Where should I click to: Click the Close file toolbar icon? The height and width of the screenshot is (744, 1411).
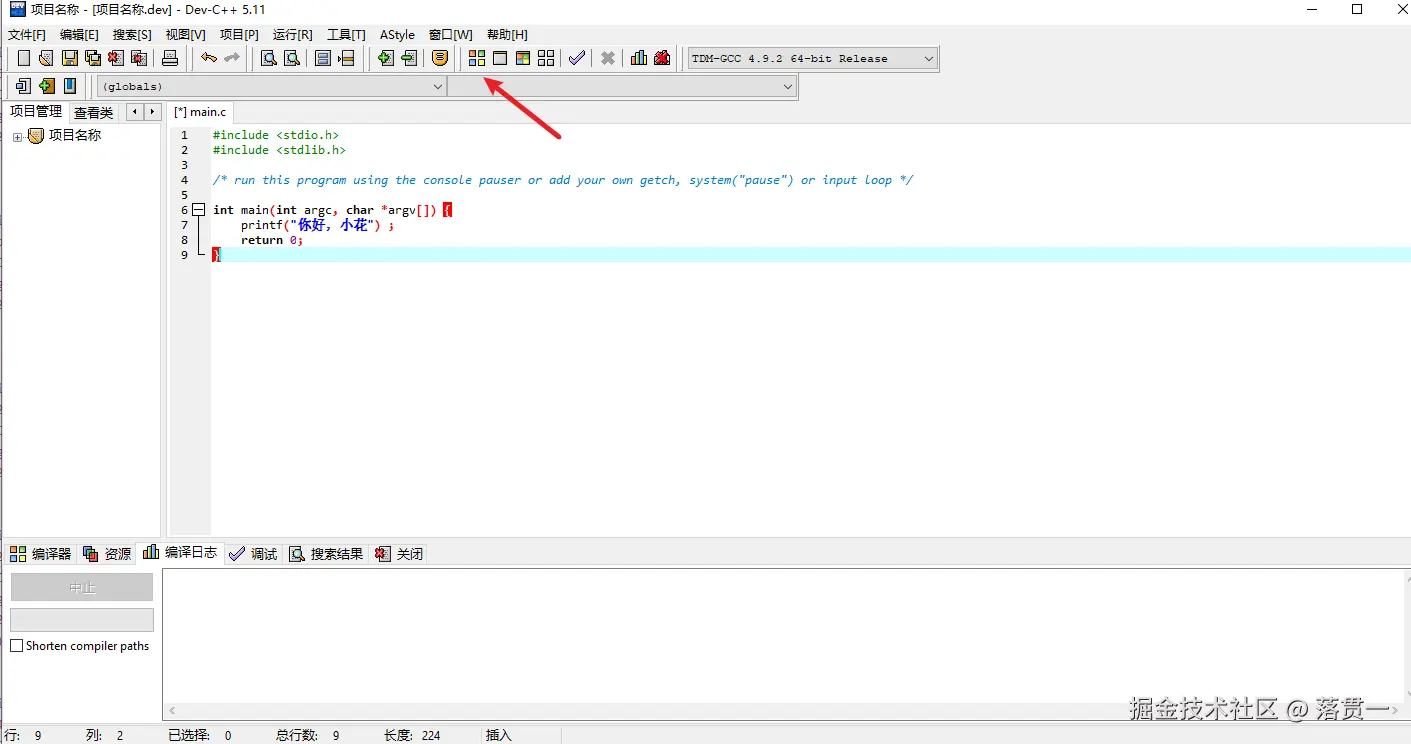point(116,58)
